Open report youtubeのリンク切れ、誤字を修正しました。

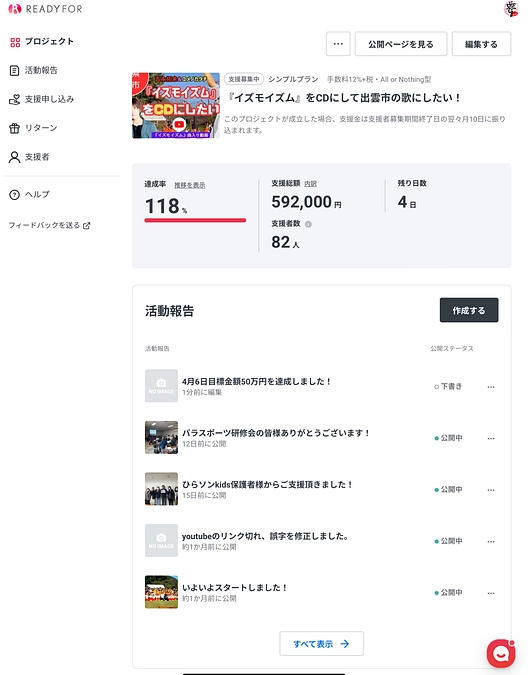pos(266,536)
